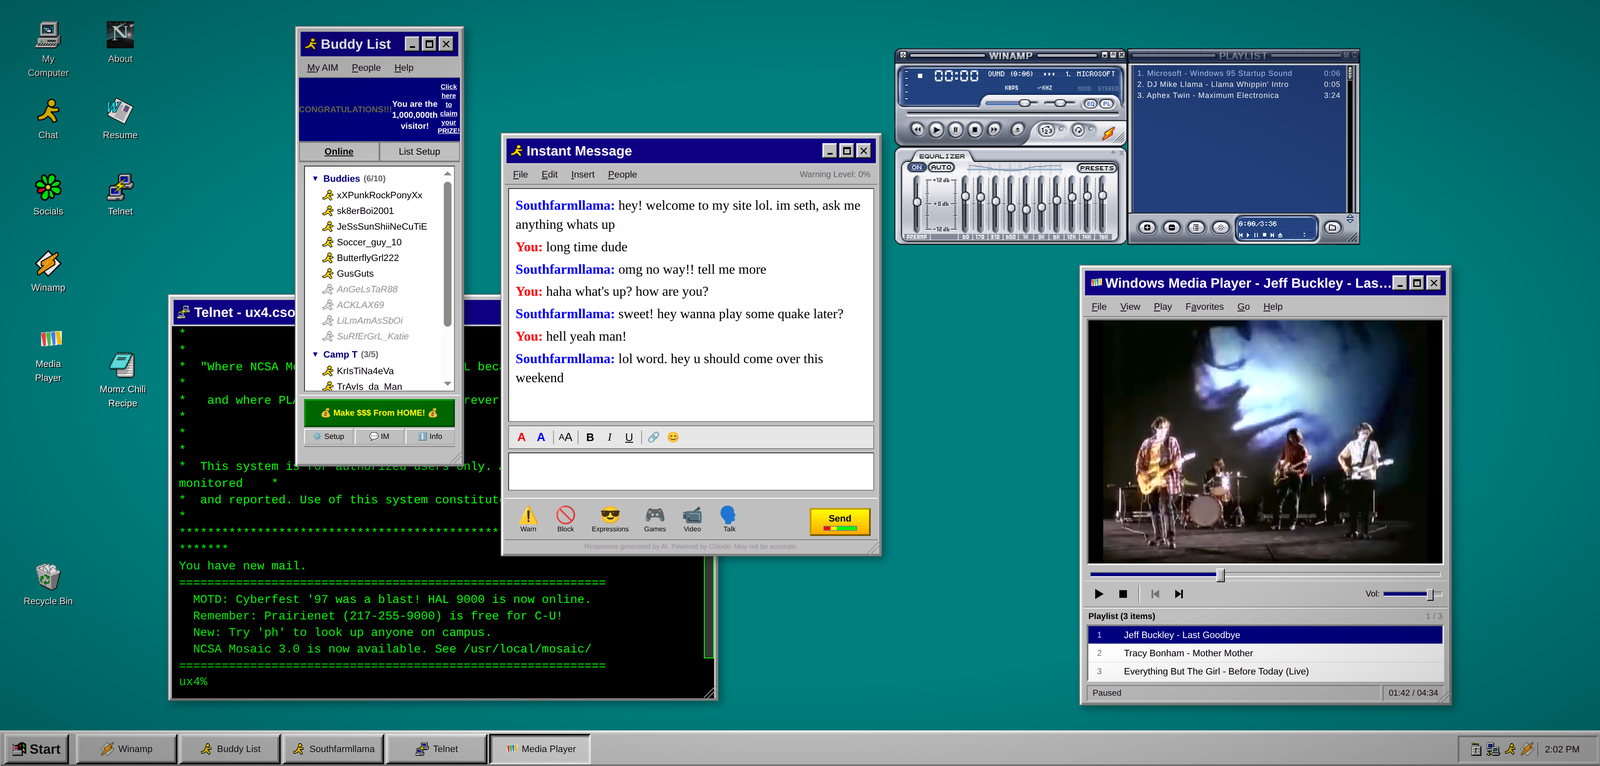
Task: Open the Play menu in Media Player
Action: tap(1162, 307)
